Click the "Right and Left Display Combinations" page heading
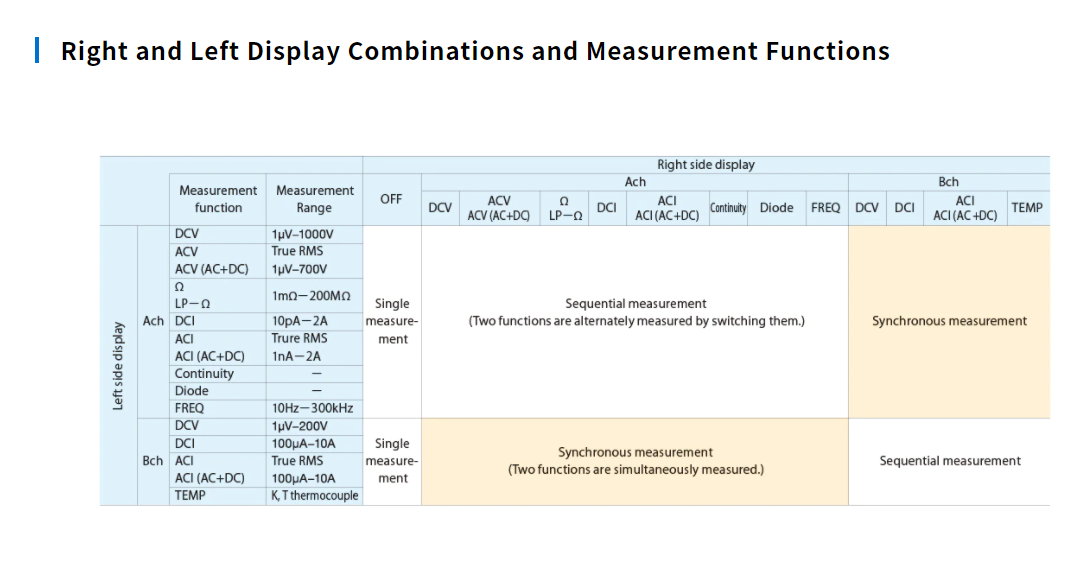 click(x=475, y=51)
